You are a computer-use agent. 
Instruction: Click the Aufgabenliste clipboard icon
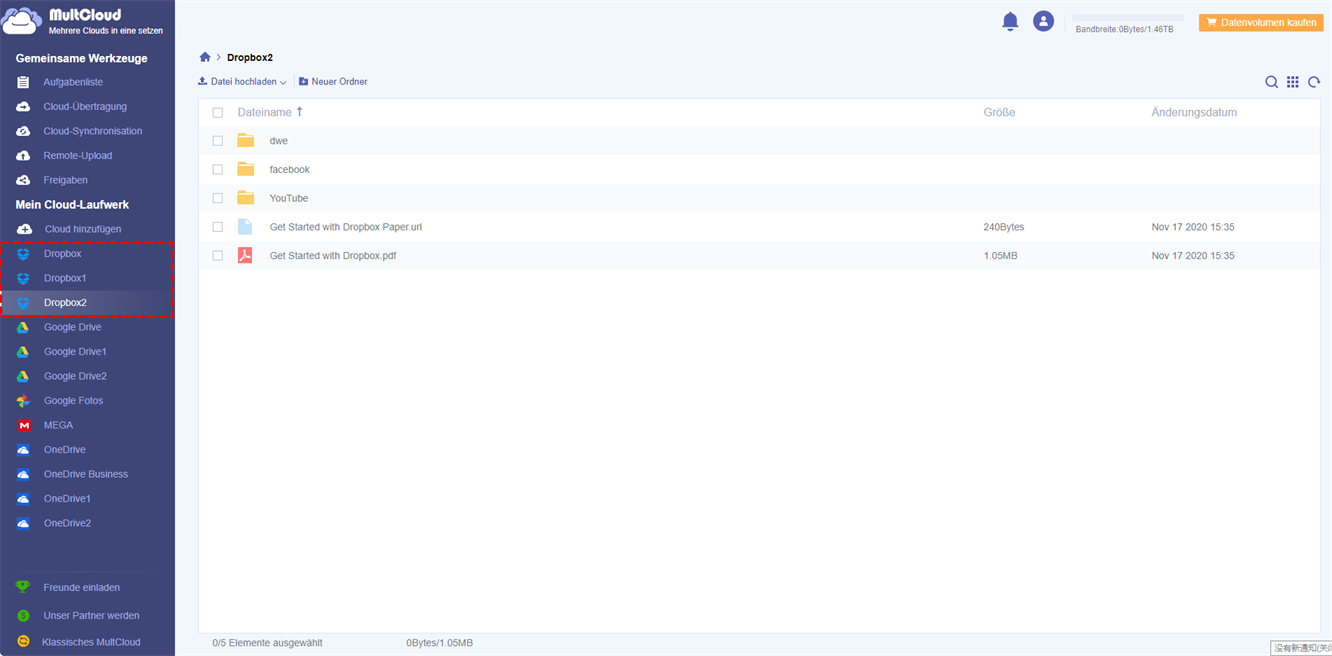[23, 82]
